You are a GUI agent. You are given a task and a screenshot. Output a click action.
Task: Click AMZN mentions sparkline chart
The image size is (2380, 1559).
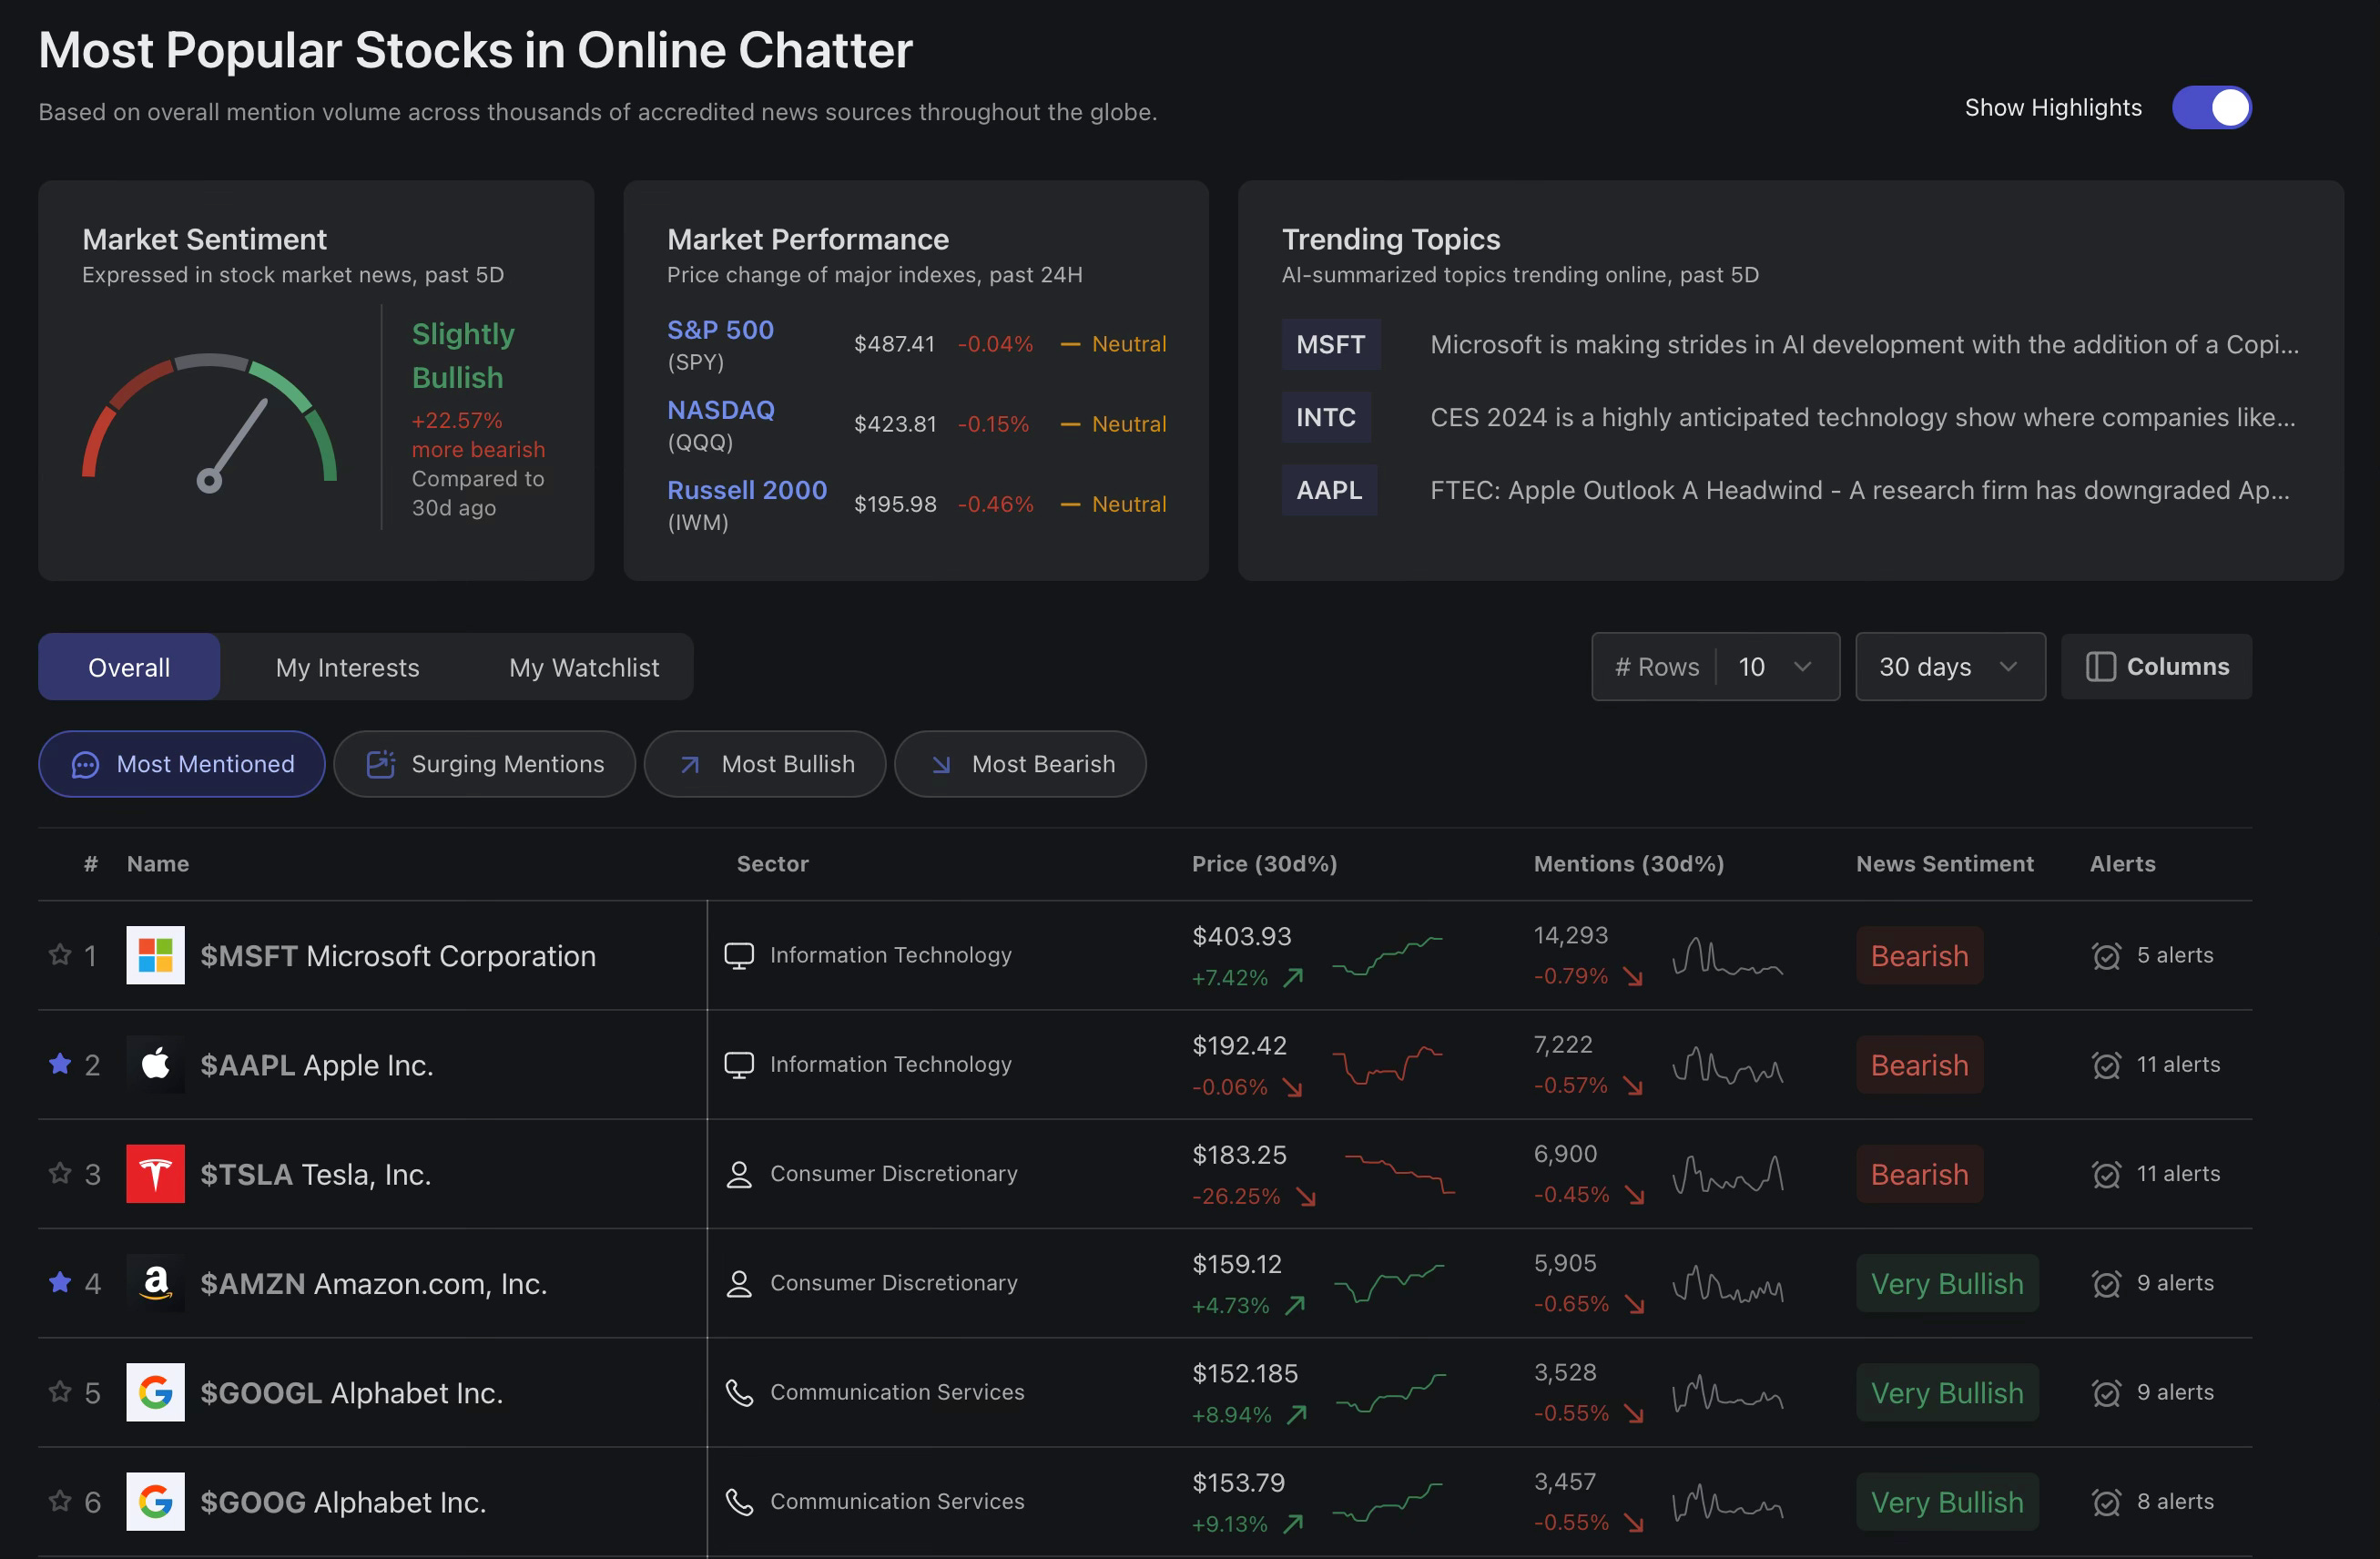[x=1728, y=1283]
